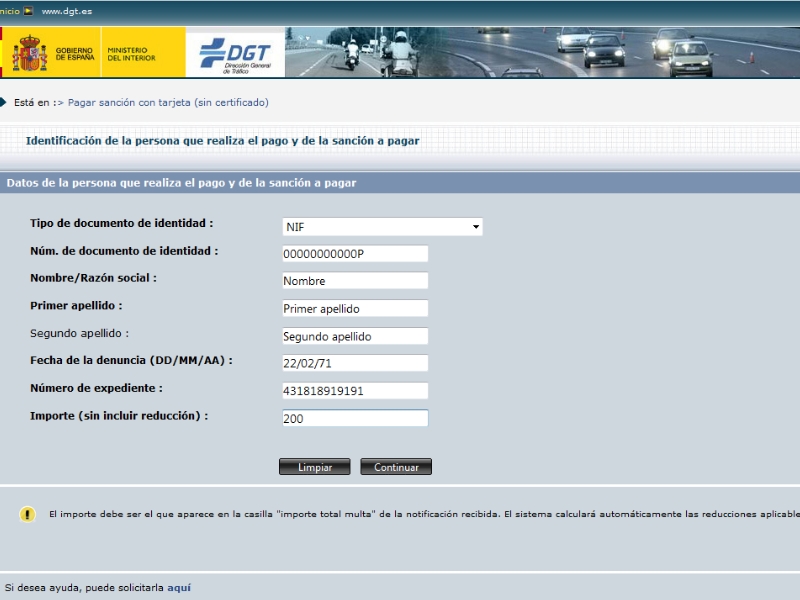This screenshot has height=600, width=800.
Task: Click the Nombre/Razón social label
Action: tap(93, 278)
